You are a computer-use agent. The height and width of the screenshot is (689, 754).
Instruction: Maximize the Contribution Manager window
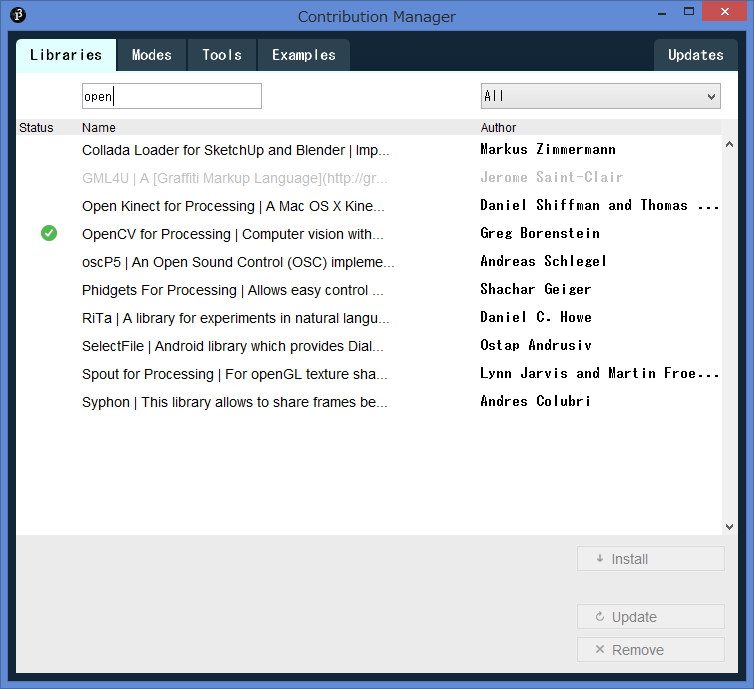[689, 12]
